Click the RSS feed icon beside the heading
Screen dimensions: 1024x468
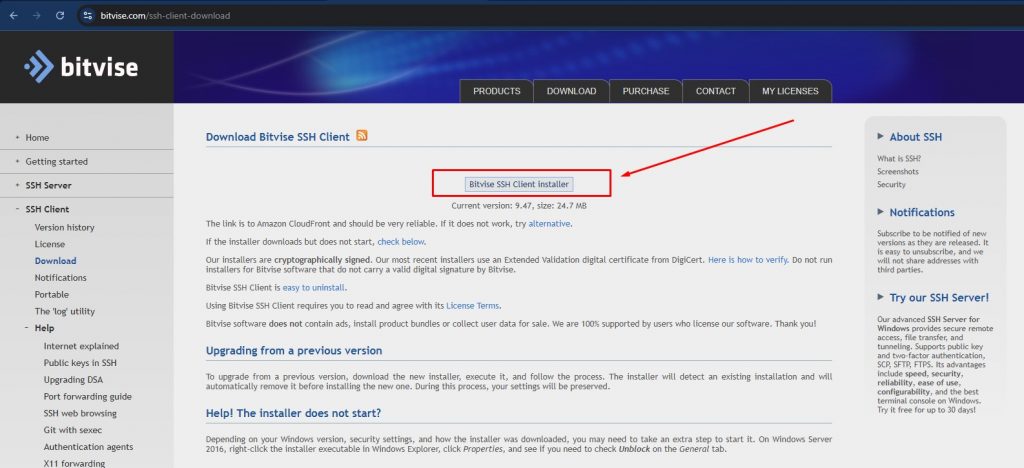(362, 136)
